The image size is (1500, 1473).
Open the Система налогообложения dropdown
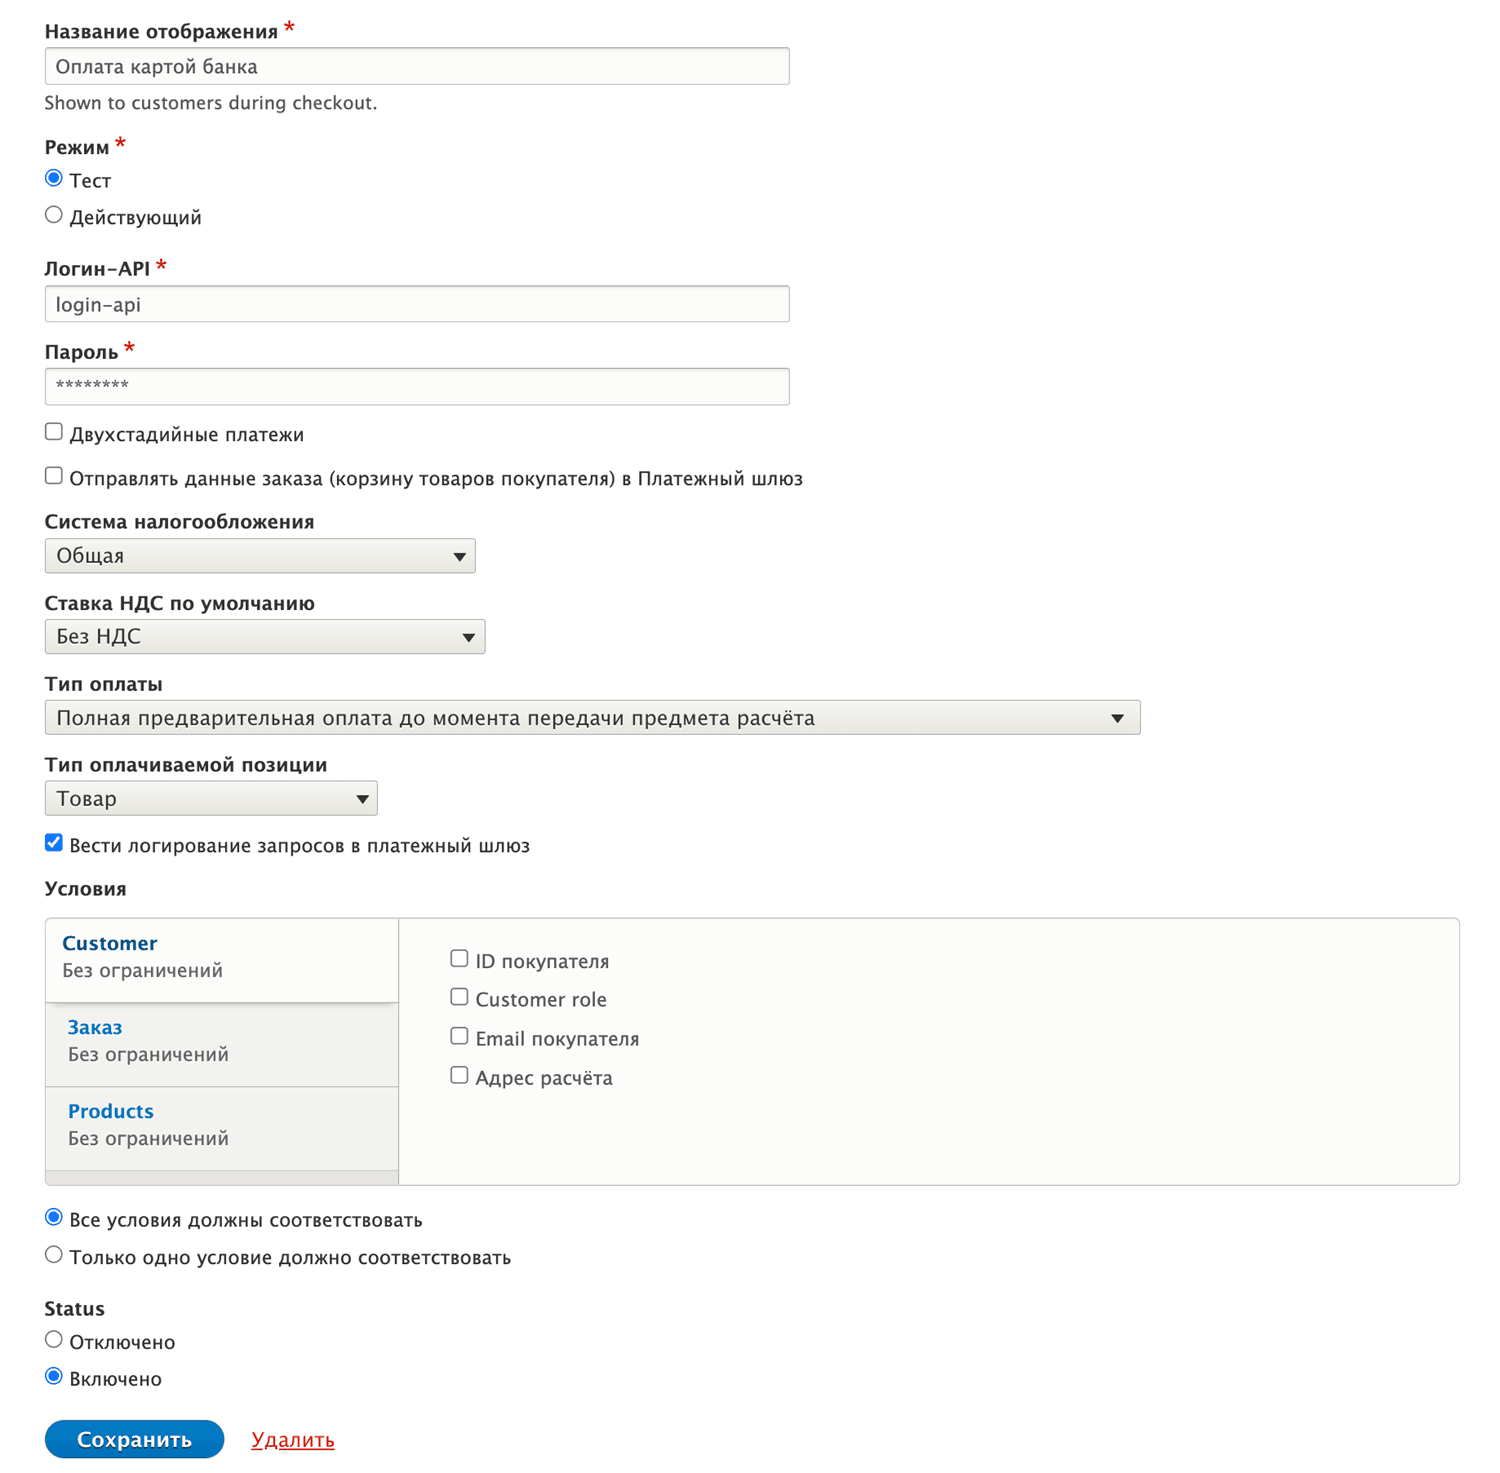click(260, 556)
